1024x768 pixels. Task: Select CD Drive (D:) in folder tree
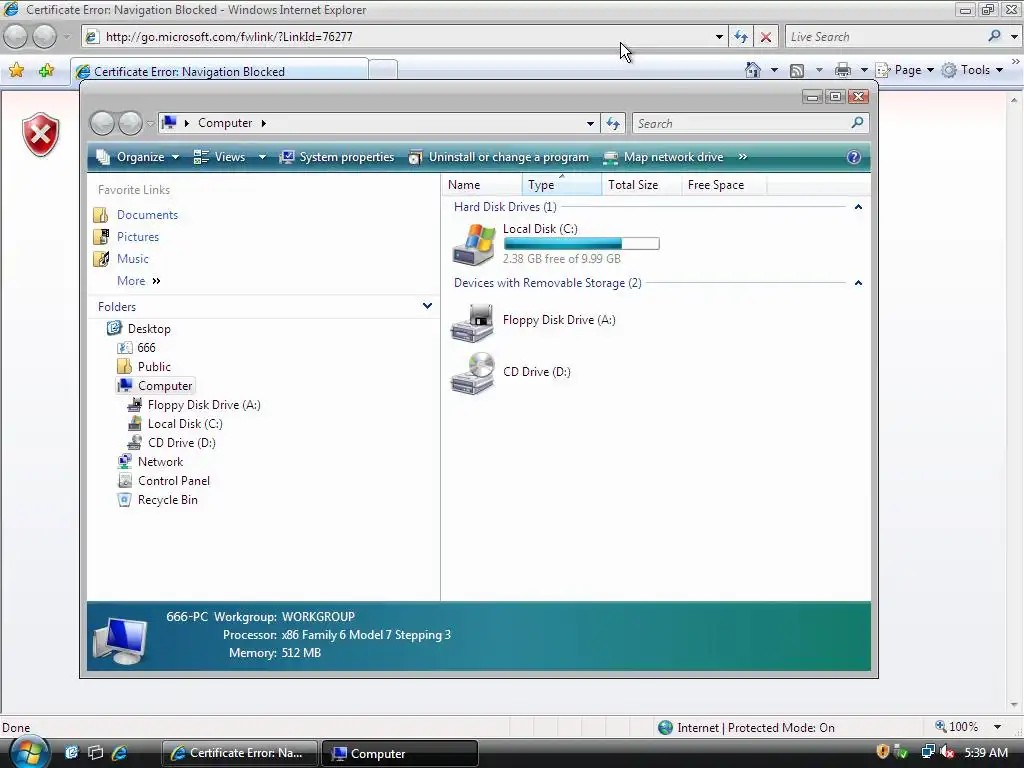[x=182, y=442]
